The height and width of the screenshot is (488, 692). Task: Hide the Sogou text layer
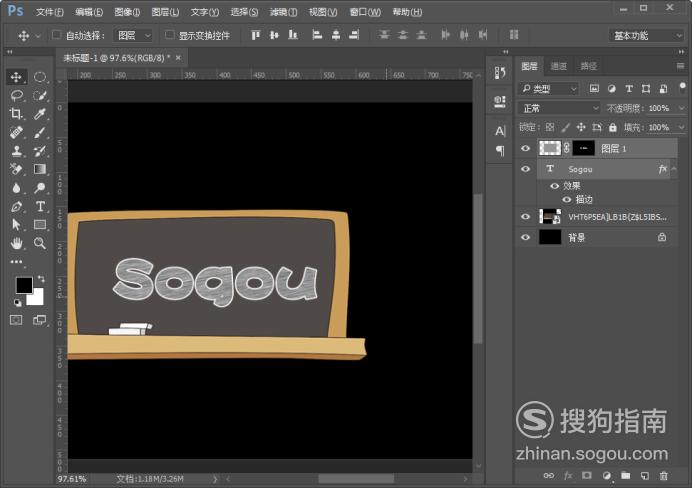(x=525, y=169)
